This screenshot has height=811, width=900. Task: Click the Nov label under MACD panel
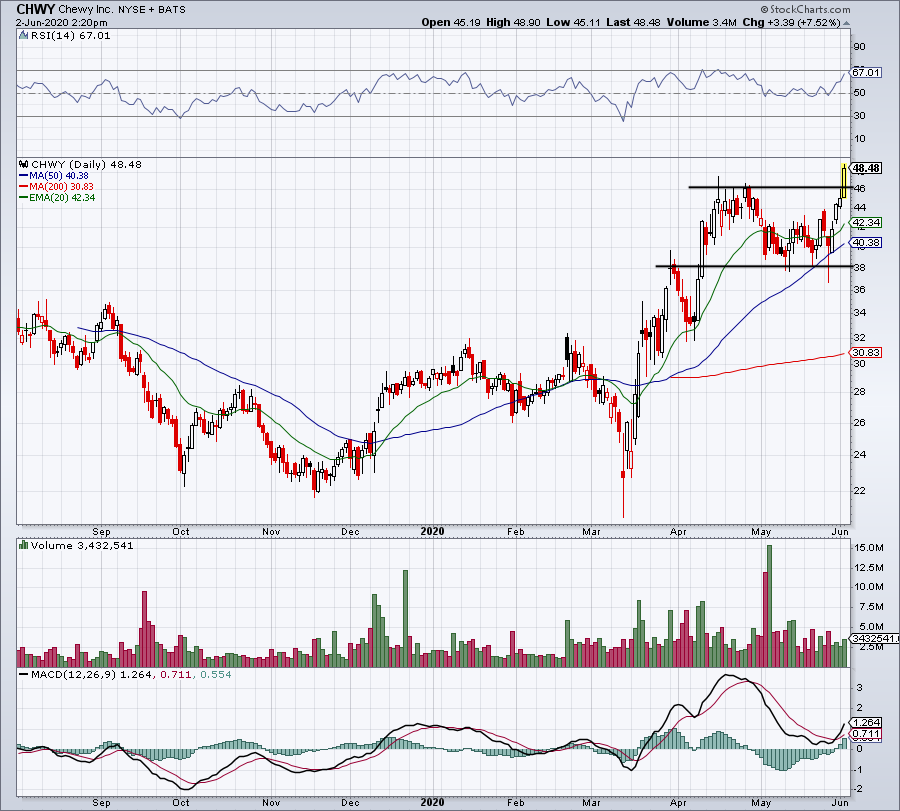point(271,802)
